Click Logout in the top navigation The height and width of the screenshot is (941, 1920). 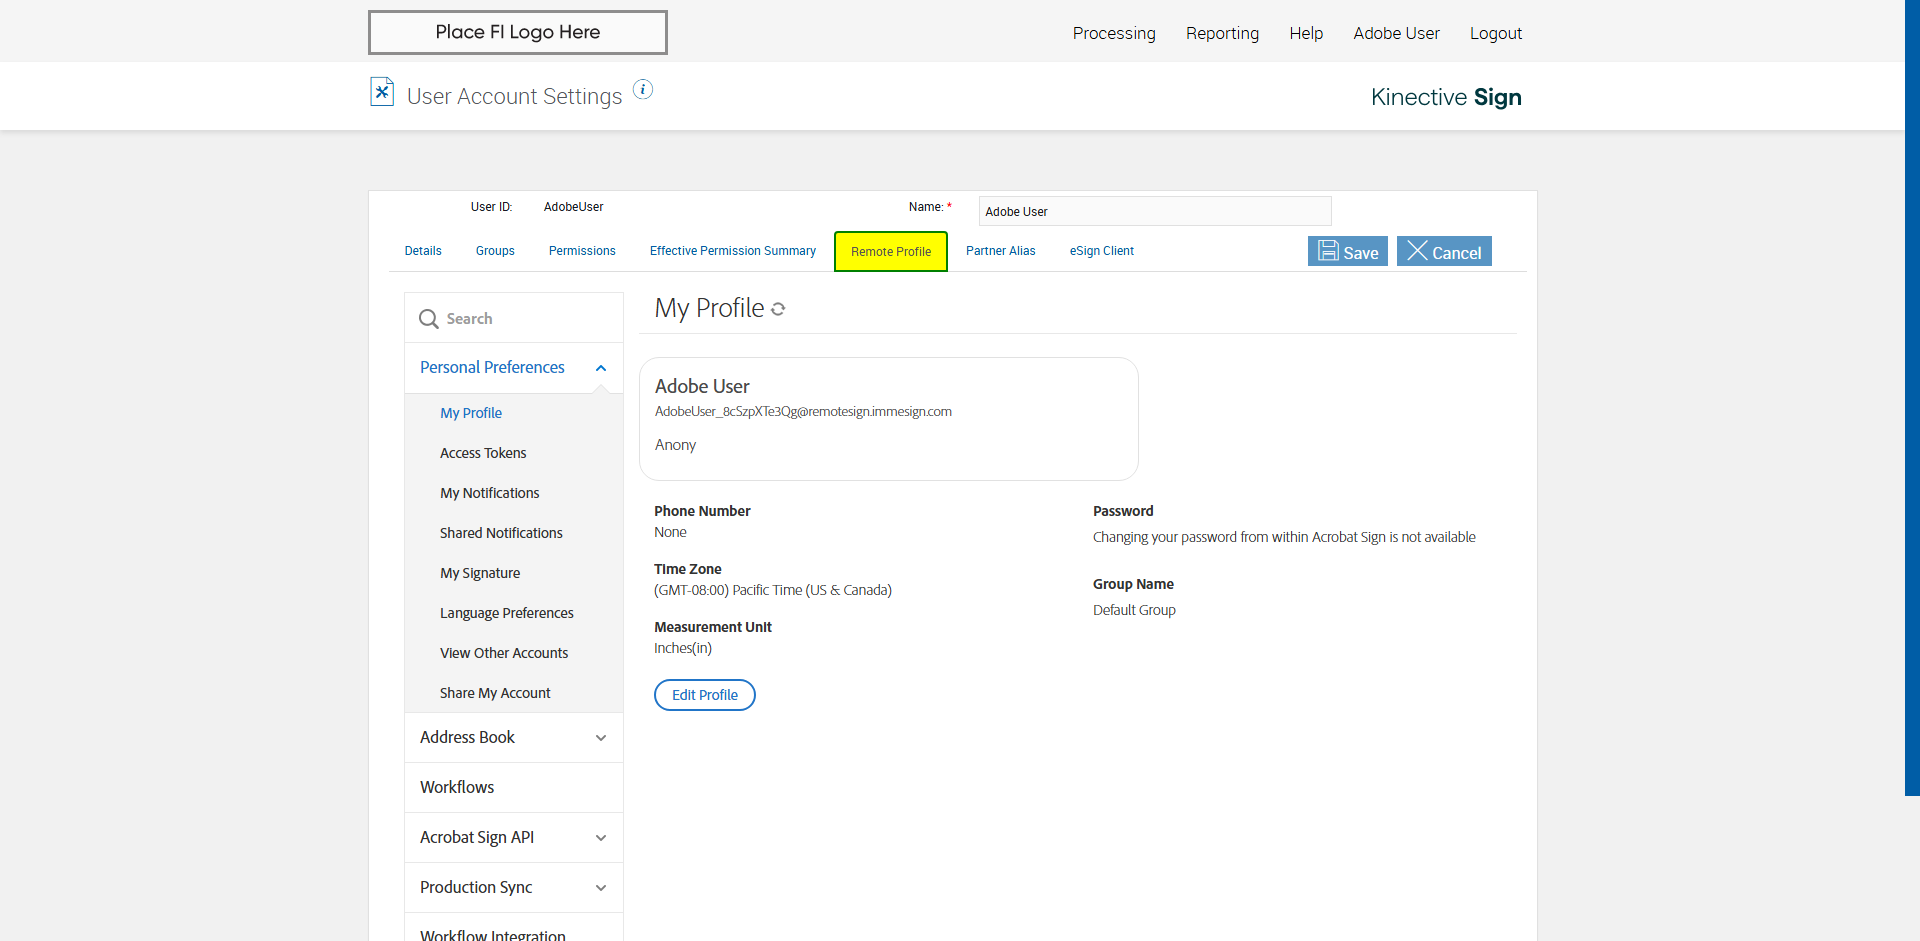1495,33
